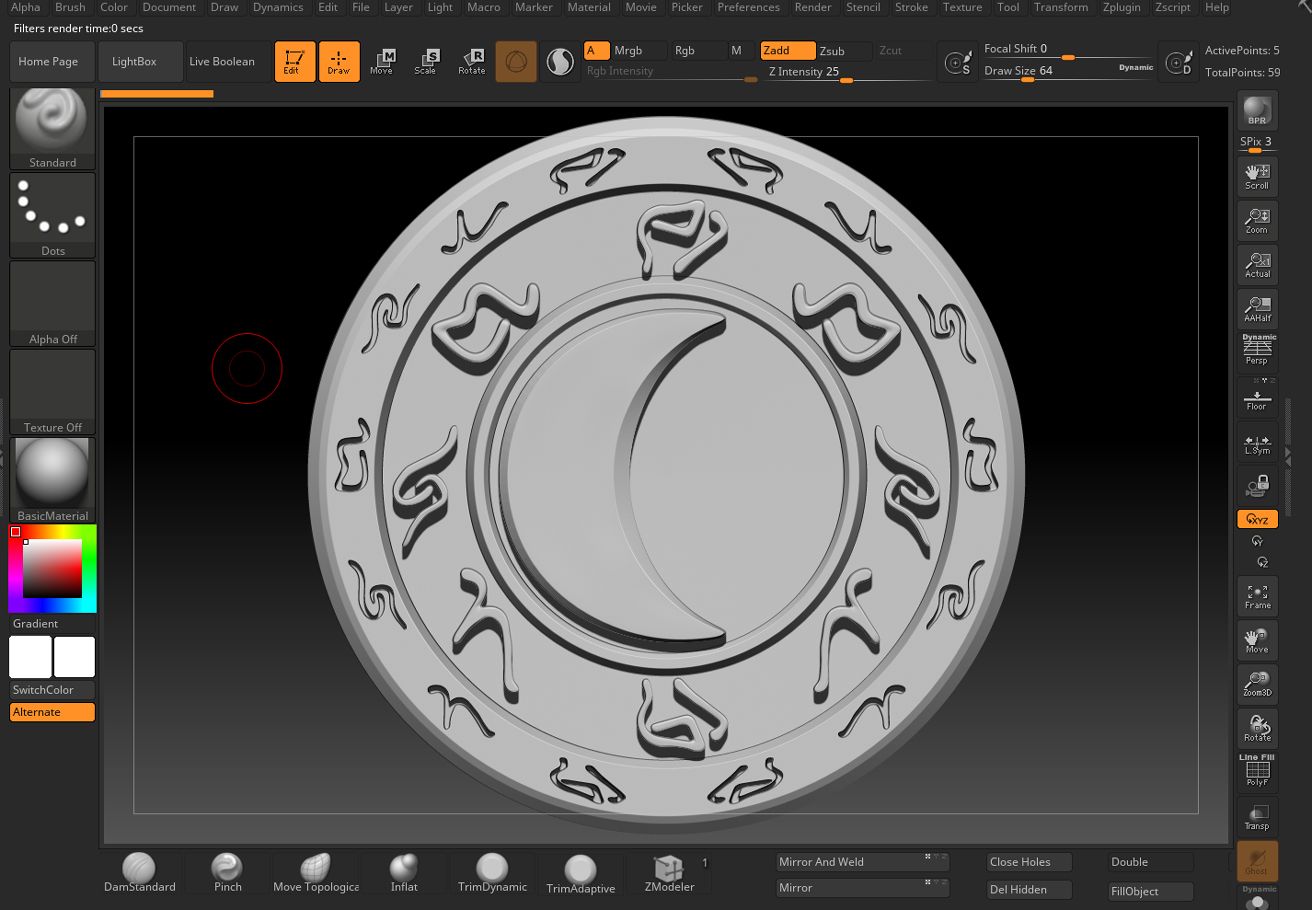This screenshot has height=910, width=1312.
Task: Click the Alpha Off thumbnail
Action: point(52,304)
